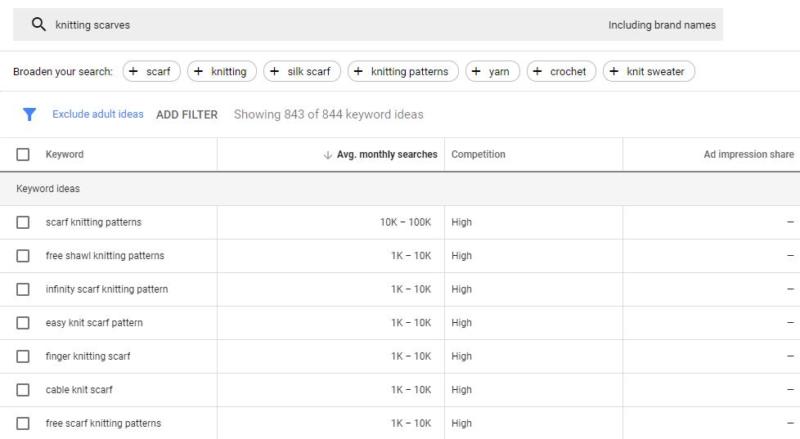Toggle the select-all keywords checkbox

tap(23, 155)
